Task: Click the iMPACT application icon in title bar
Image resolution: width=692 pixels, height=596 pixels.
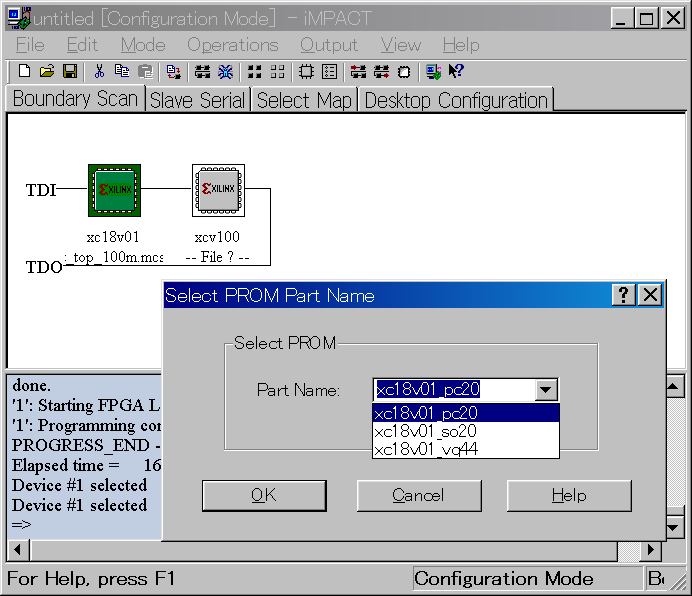Action: click(x=20, y=18)
